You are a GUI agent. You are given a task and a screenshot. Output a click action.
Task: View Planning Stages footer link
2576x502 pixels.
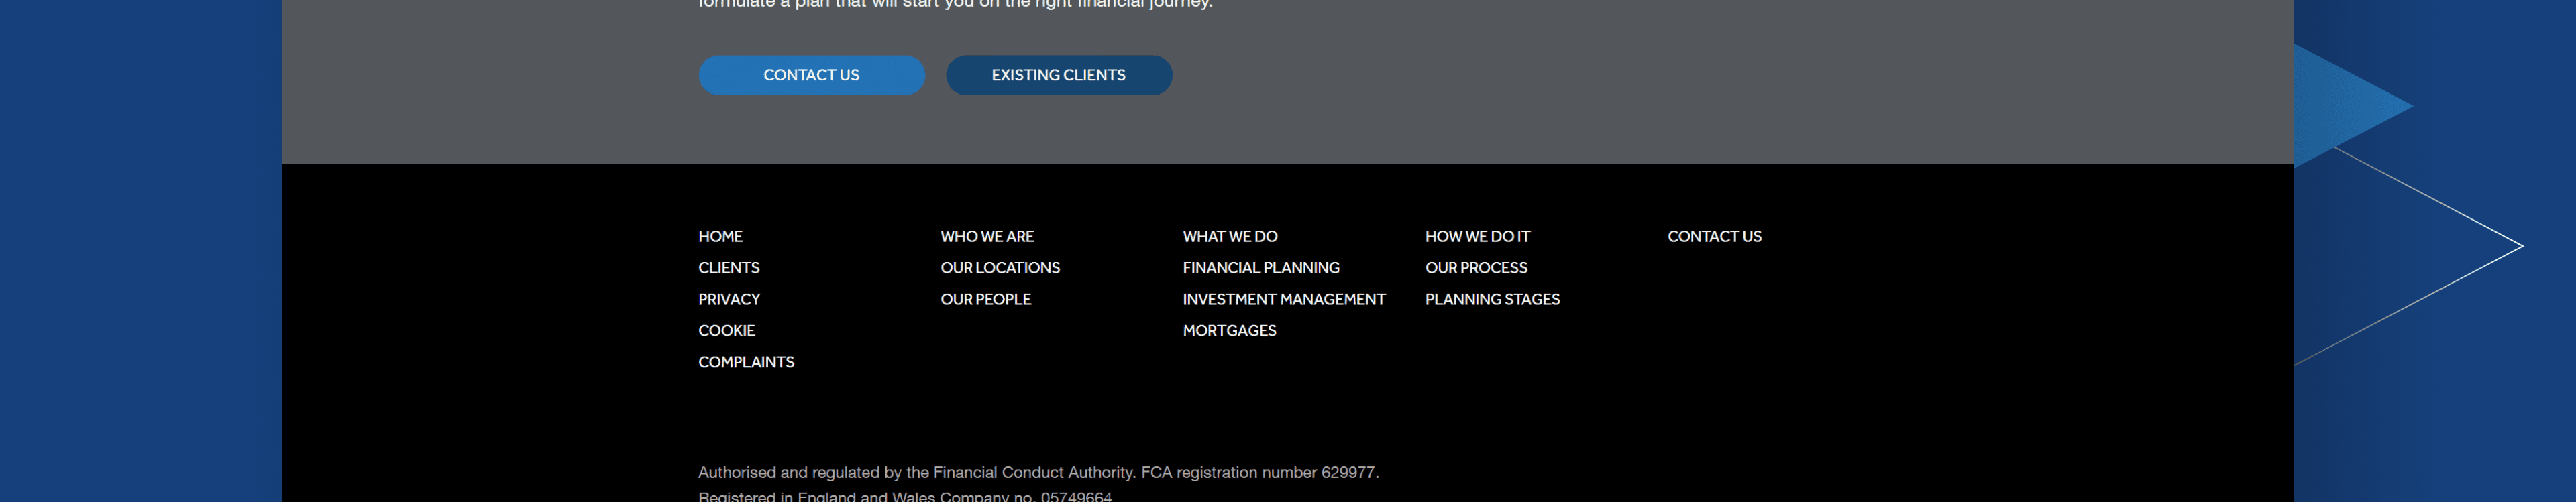click(x=1491, y=299)
